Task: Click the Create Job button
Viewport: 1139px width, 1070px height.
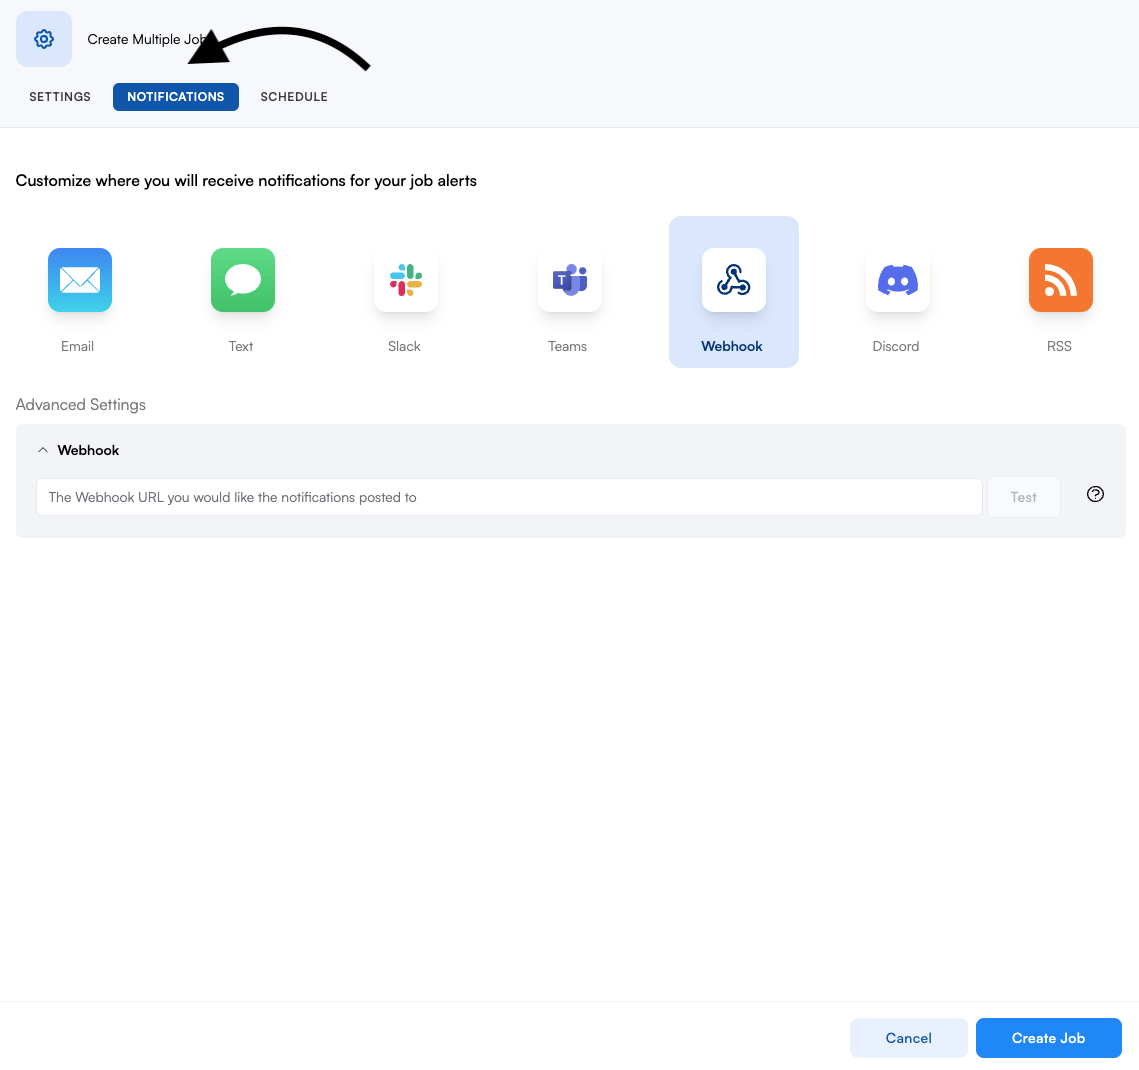Action: tap(1048, 1038)
